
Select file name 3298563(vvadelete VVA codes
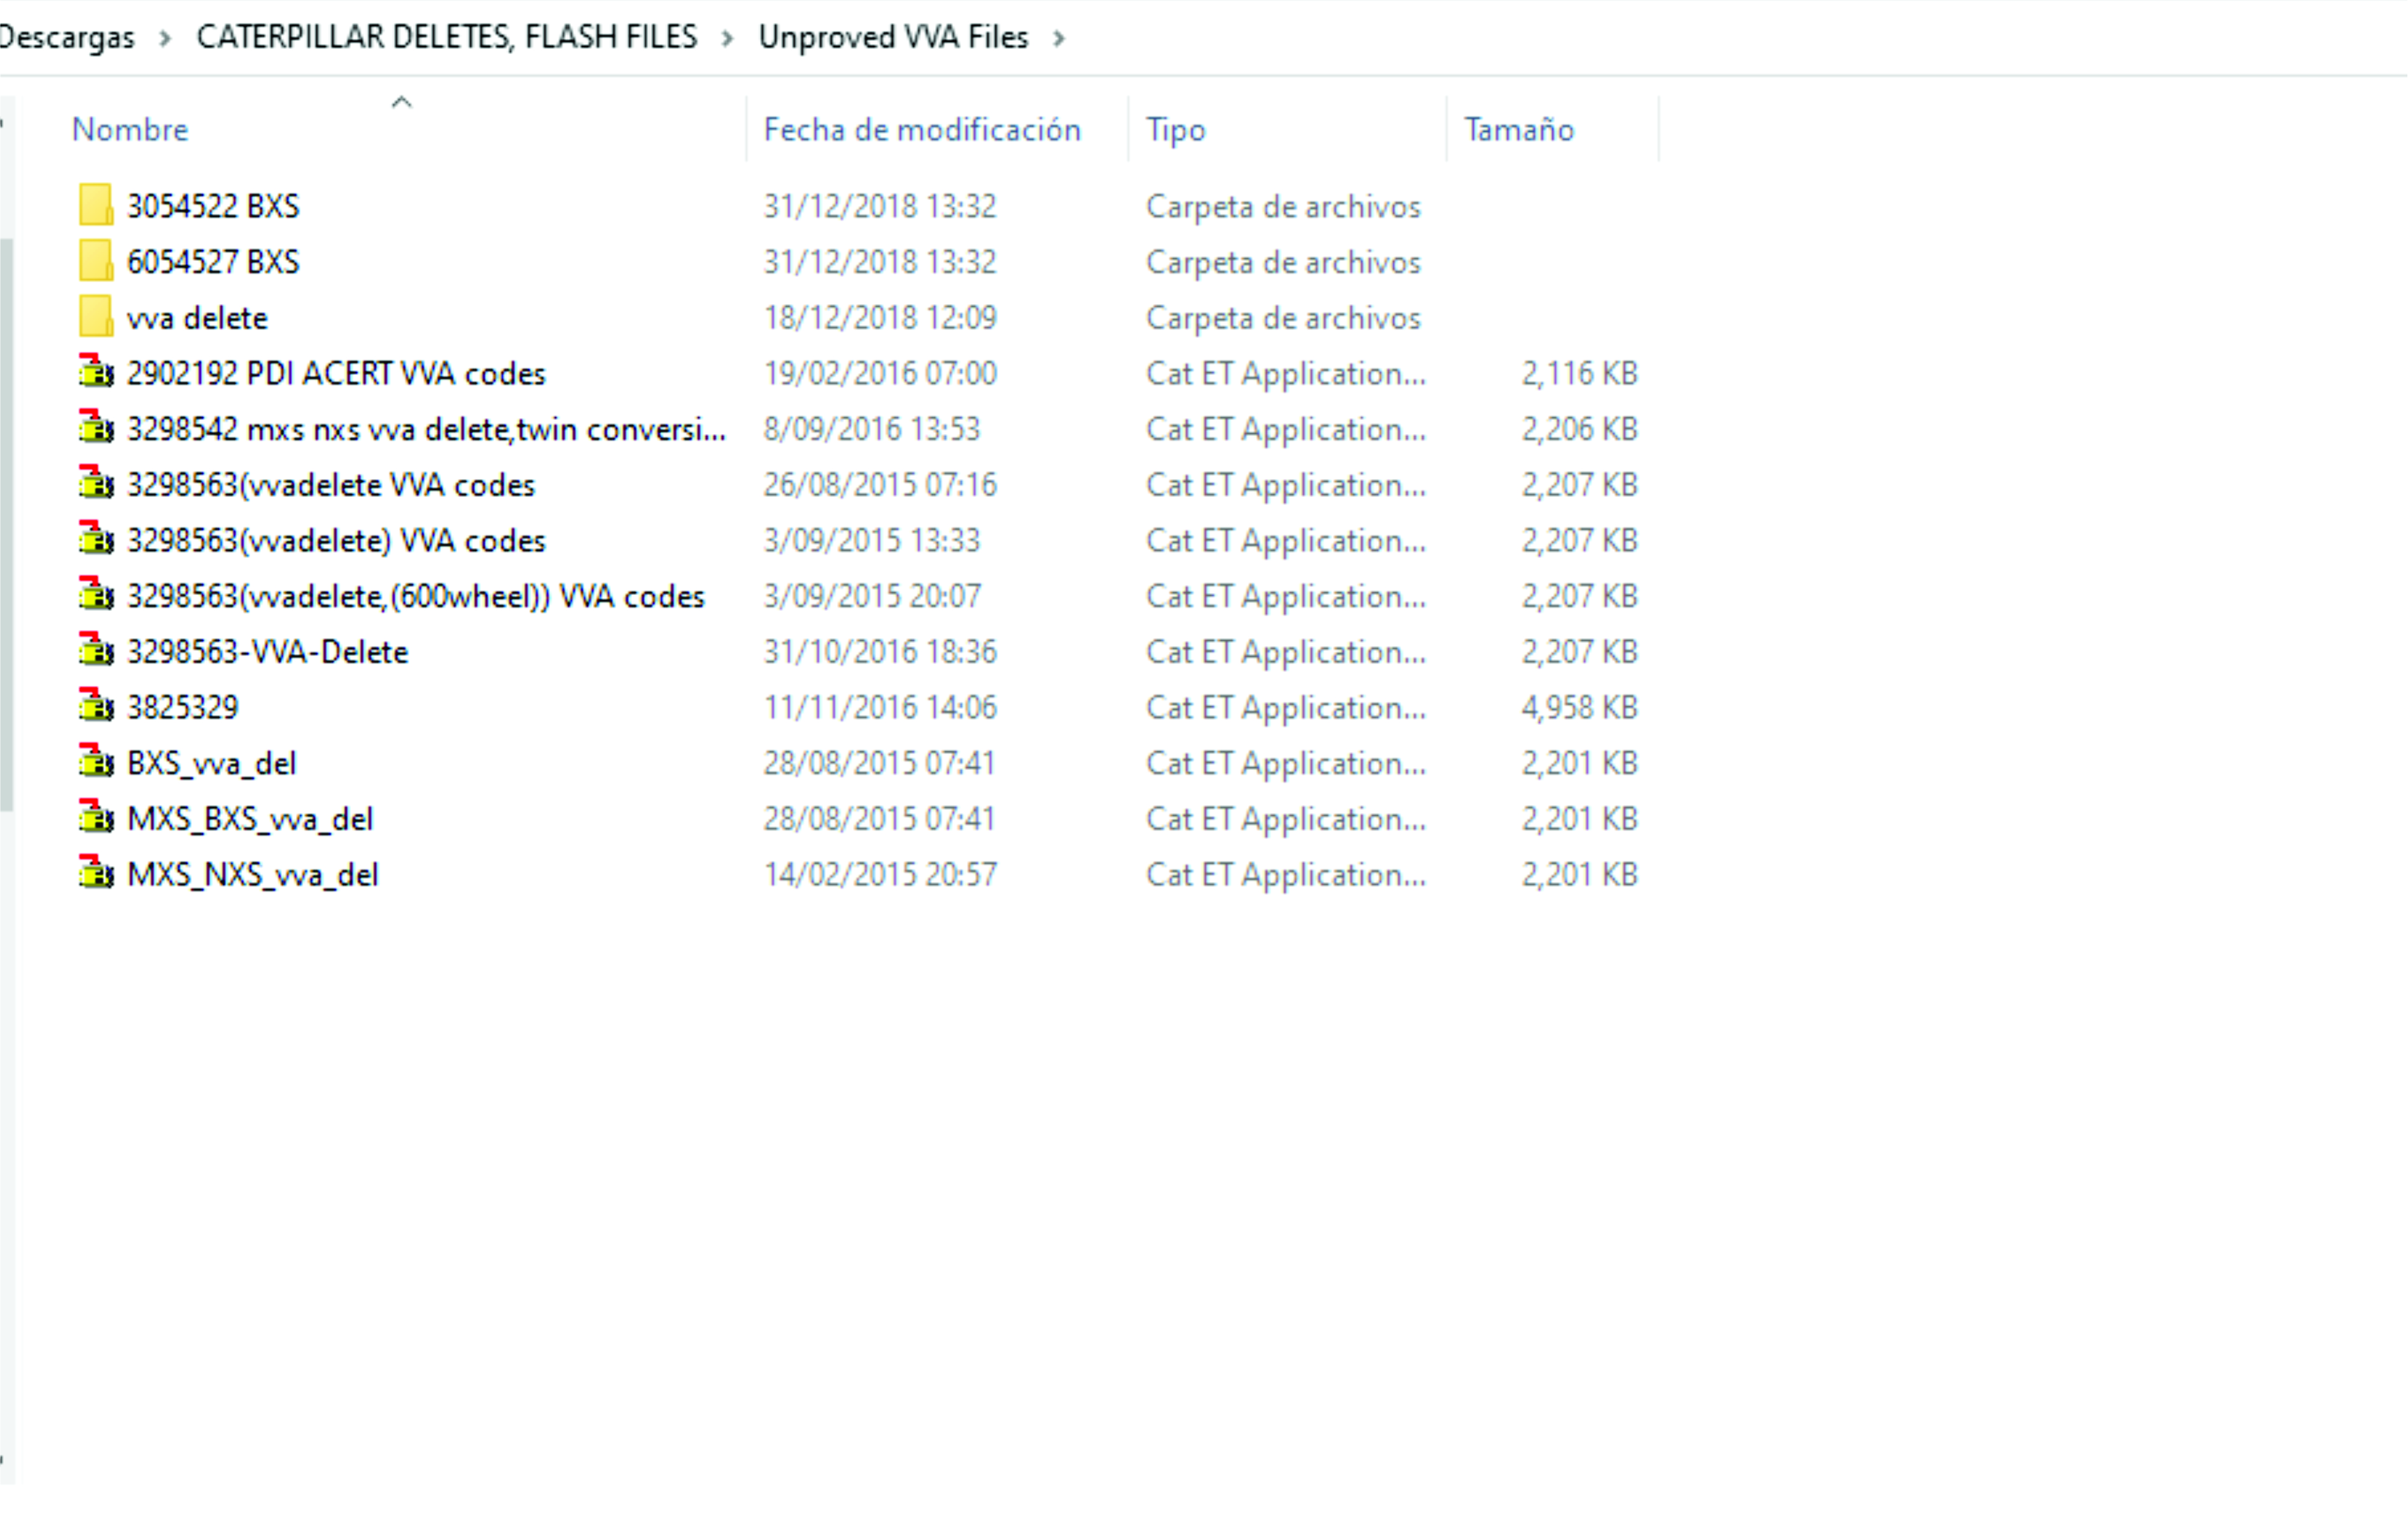[331, 485]
